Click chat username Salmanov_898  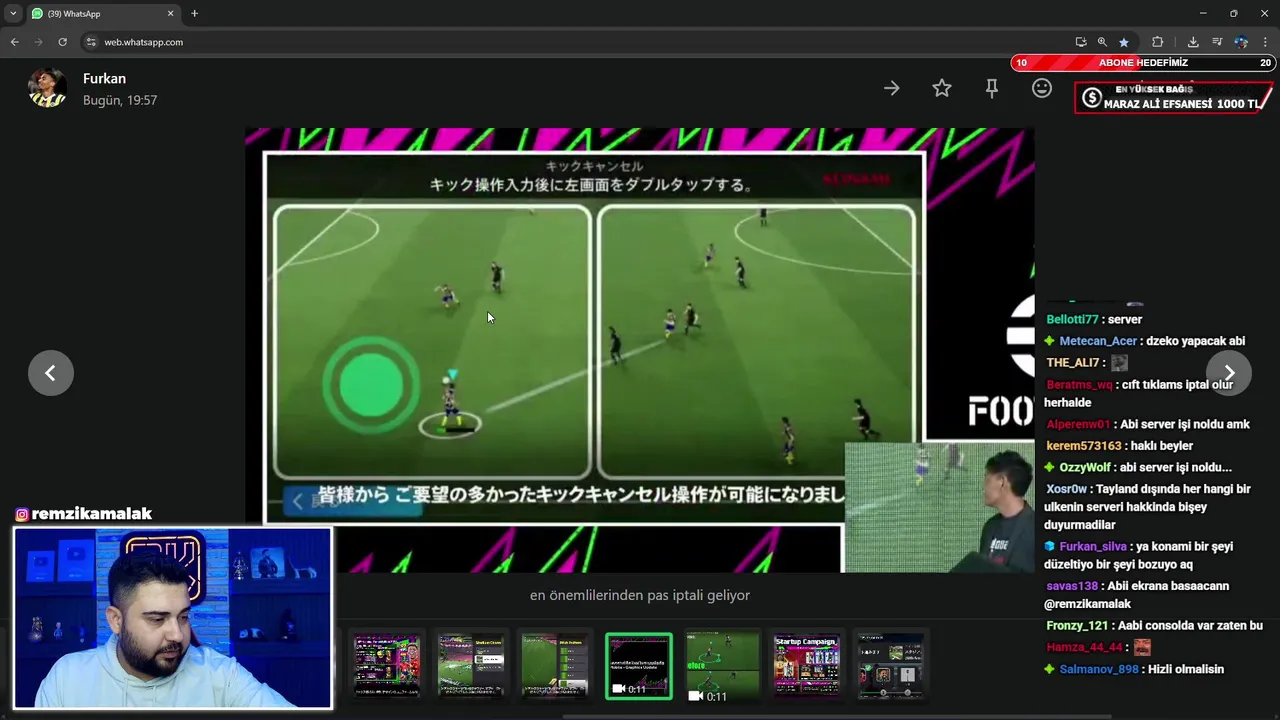pyautogui.click(x=1099, y=669)
